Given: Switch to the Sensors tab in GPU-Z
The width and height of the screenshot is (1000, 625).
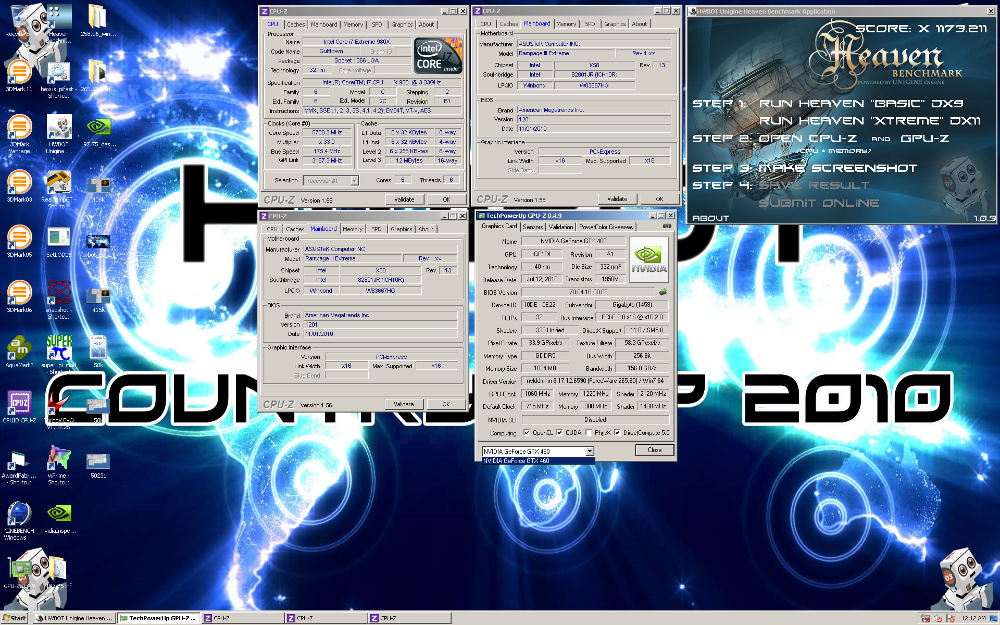Looking at the screenshot, I should click(x=533, y=226).
